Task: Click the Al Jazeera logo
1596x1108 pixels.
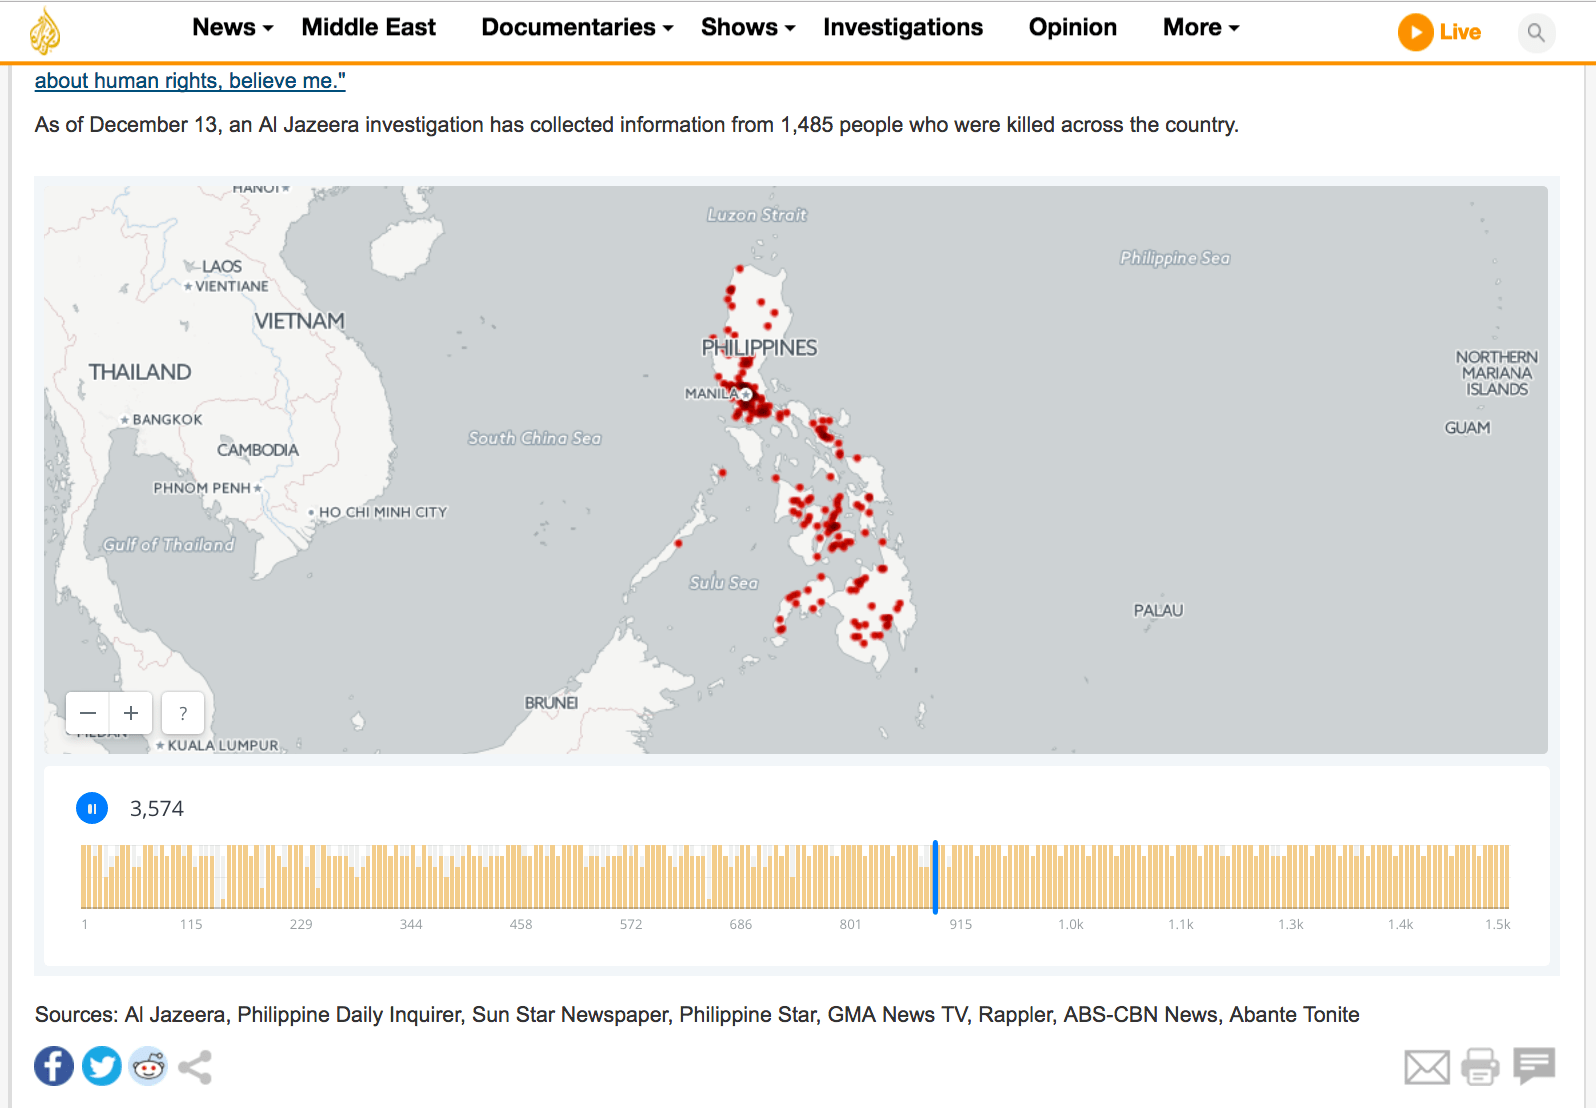Action: pyautogui.click(x=44, y=31)
